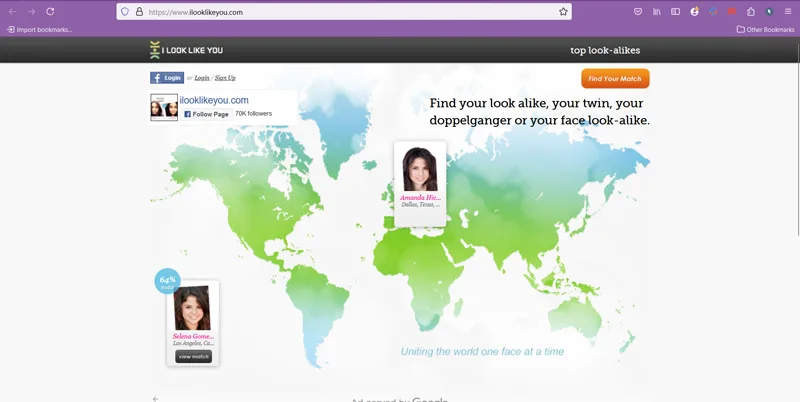Open the extensions puzzle icon

pos(751,12)
